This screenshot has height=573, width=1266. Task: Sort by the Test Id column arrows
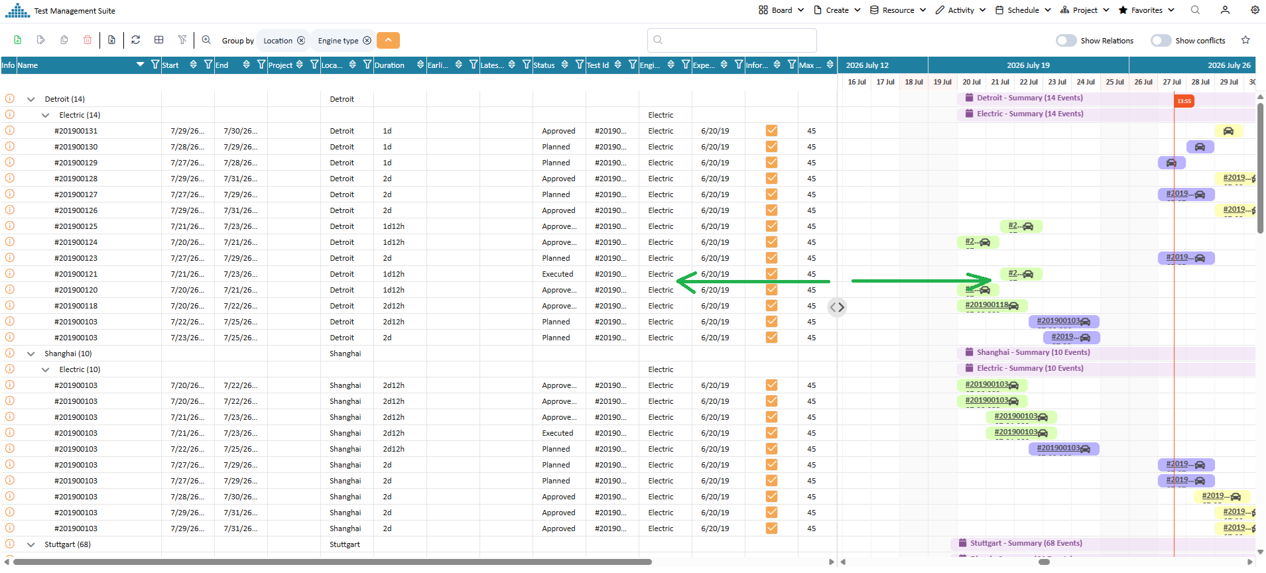point(618,65)
